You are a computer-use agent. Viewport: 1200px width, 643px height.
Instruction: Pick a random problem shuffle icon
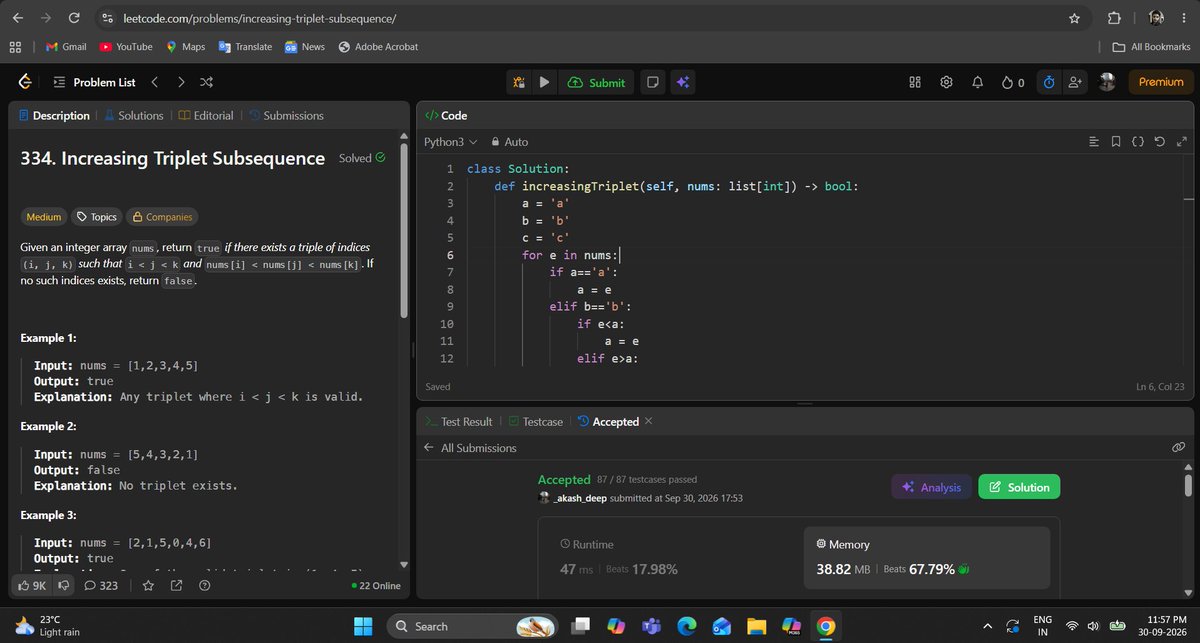tap(207, 82)
